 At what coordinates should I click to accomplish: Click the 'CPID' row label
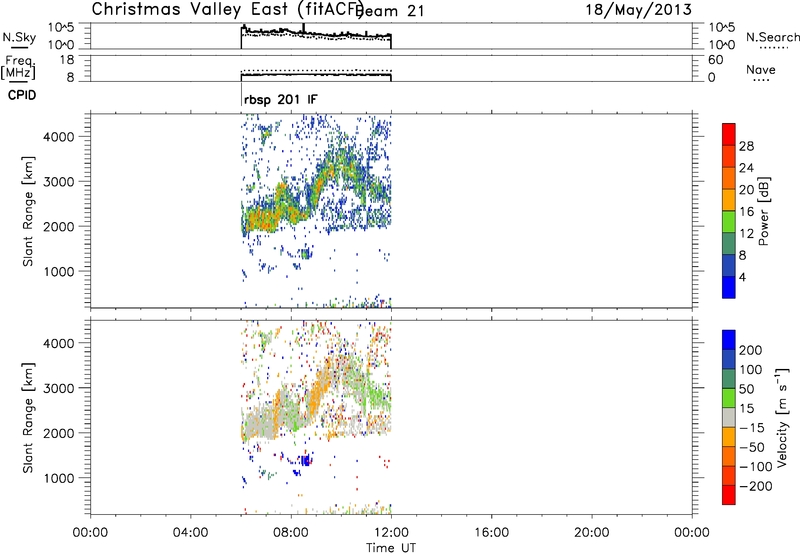click(22, 95)
